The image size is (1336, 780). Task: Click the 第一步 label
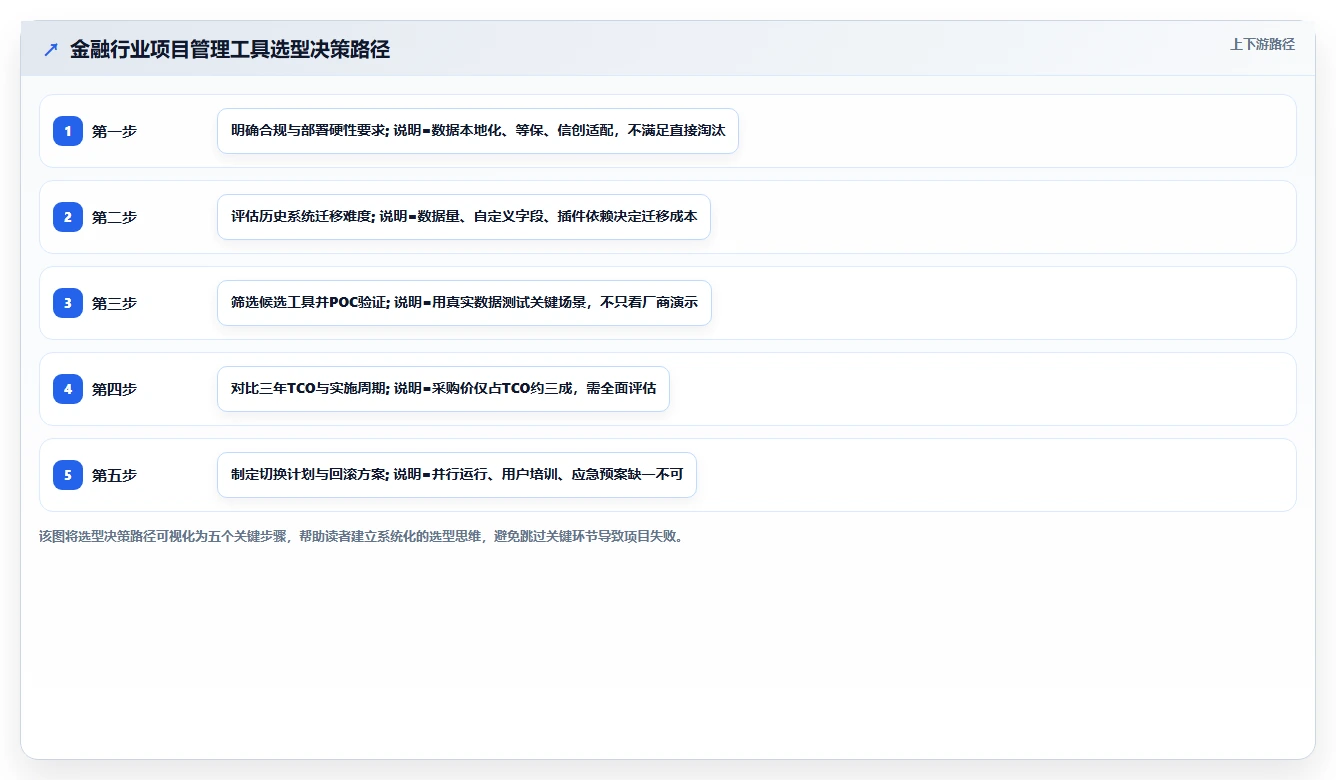[114, 131]
